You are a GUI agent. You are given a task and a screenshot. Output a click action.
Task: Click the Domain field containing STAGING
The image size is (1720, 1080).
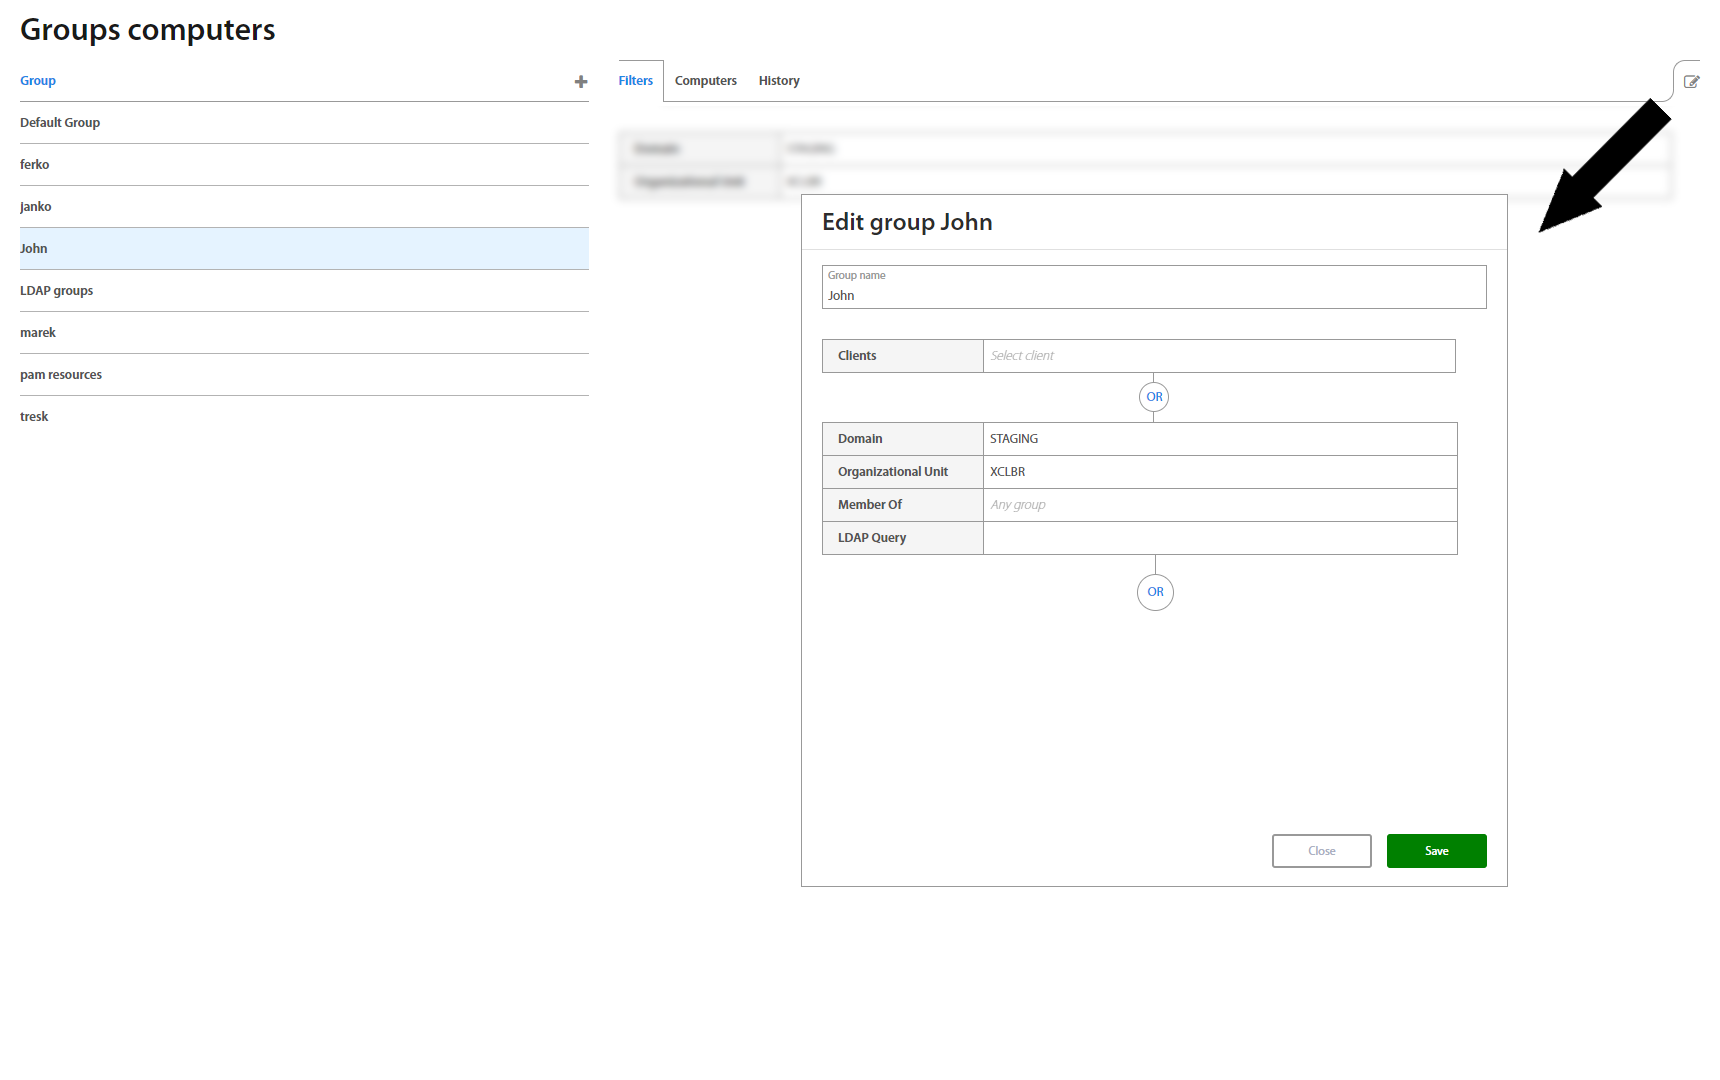click(1219, 439)
